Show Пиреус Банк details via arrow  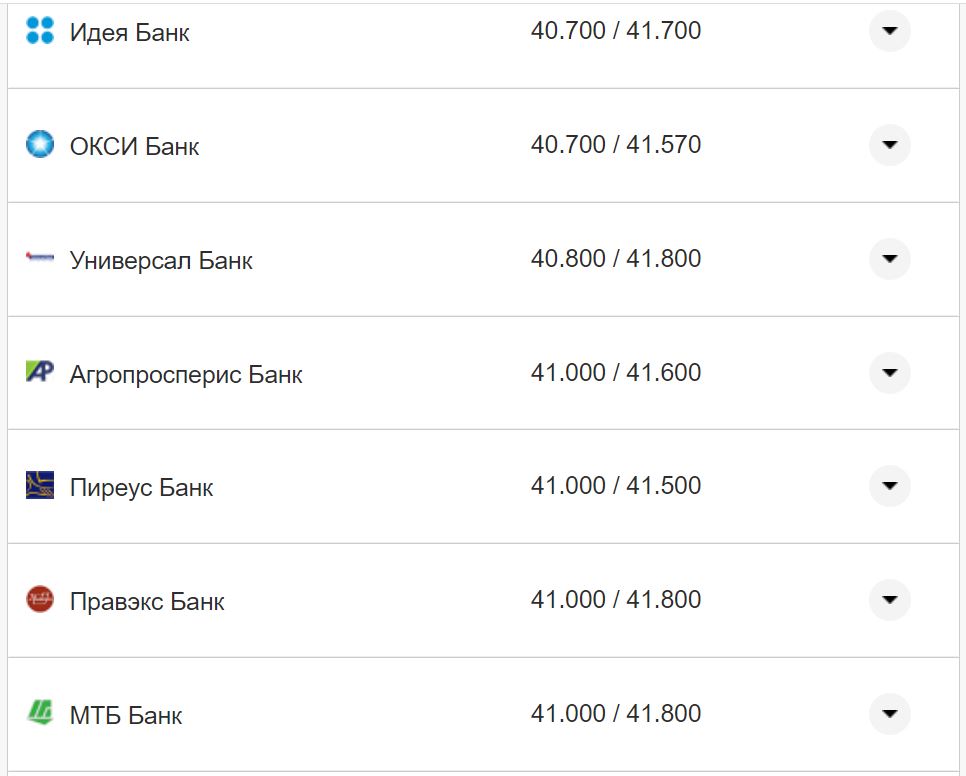[x=889, y=486]
